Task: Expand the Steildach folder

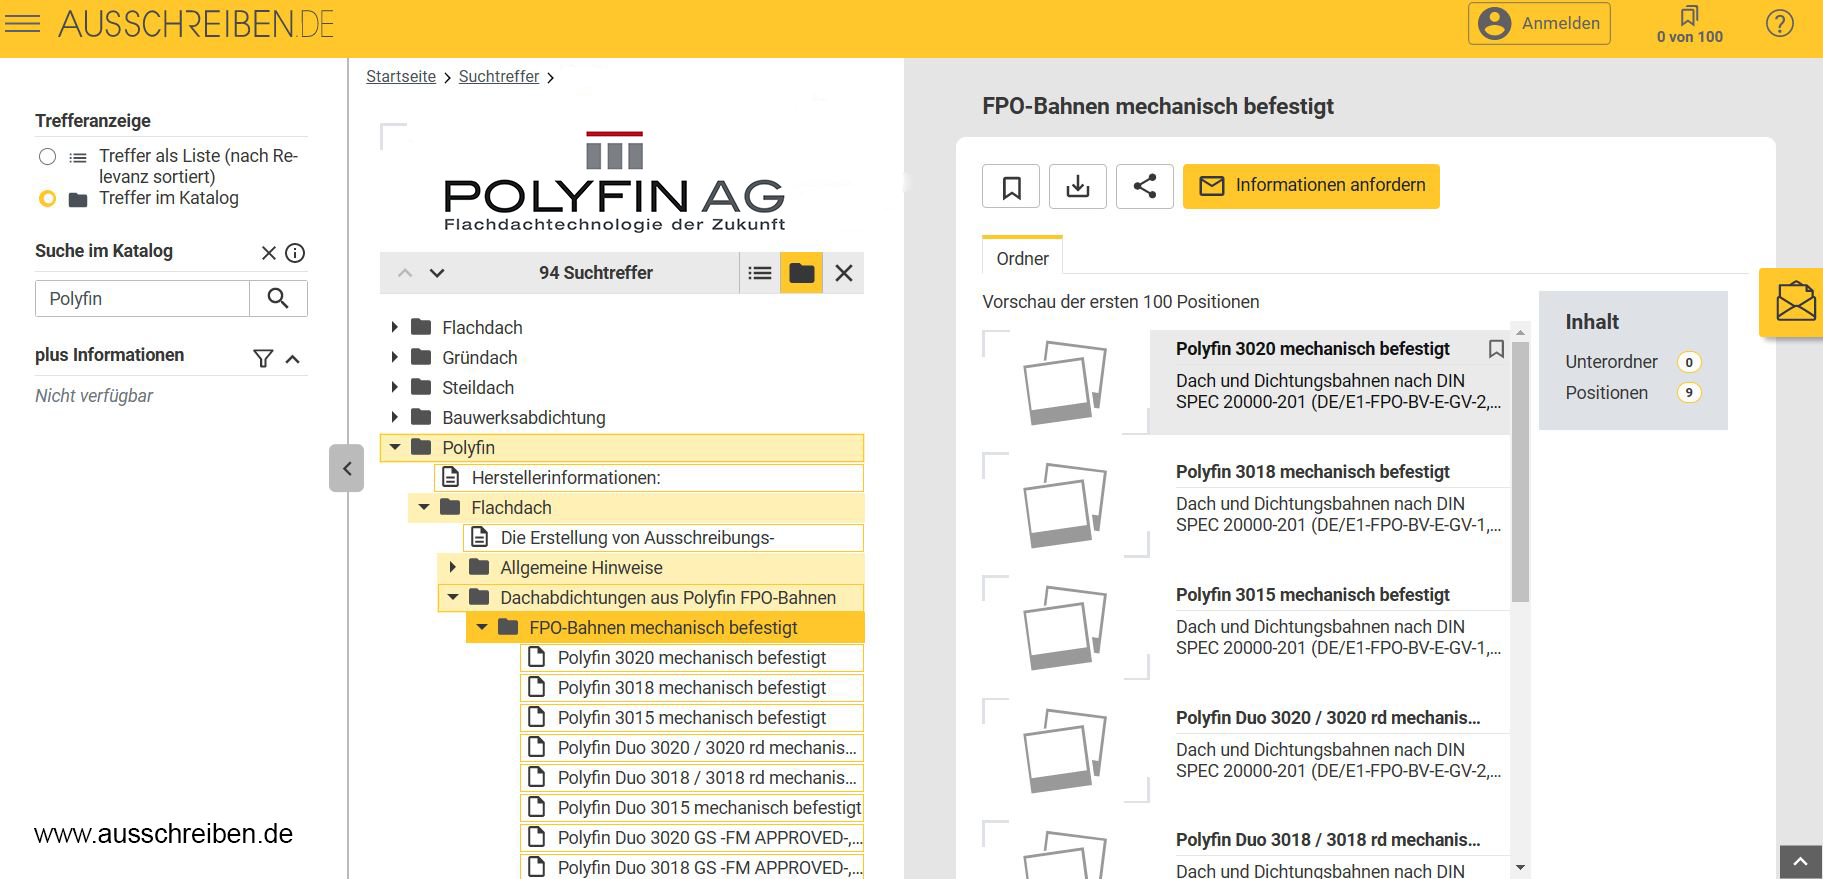Action: [394, 387]
